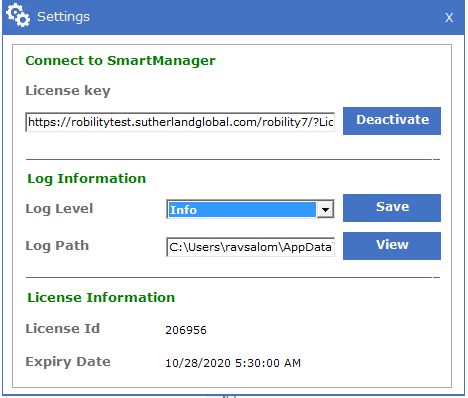The width and height of the screenshot is (468, 398).
Task: Select the Info value in Log Level combo box
Action: (x=242, y=210)
